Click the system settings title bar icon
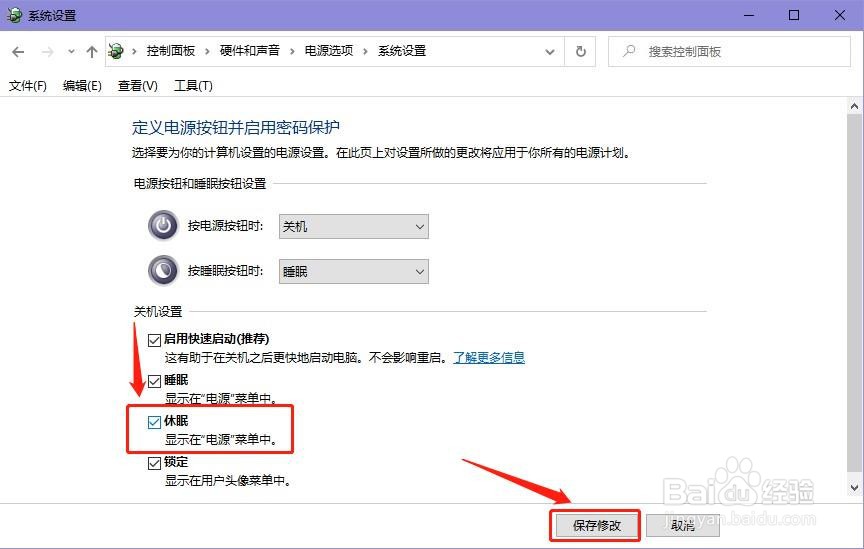 tap(14, 15)
